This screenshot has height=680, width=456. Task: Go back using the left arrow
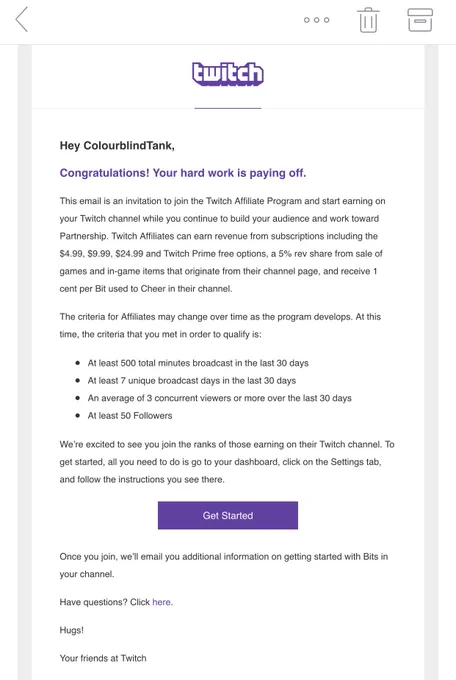[x=22, y=20]
